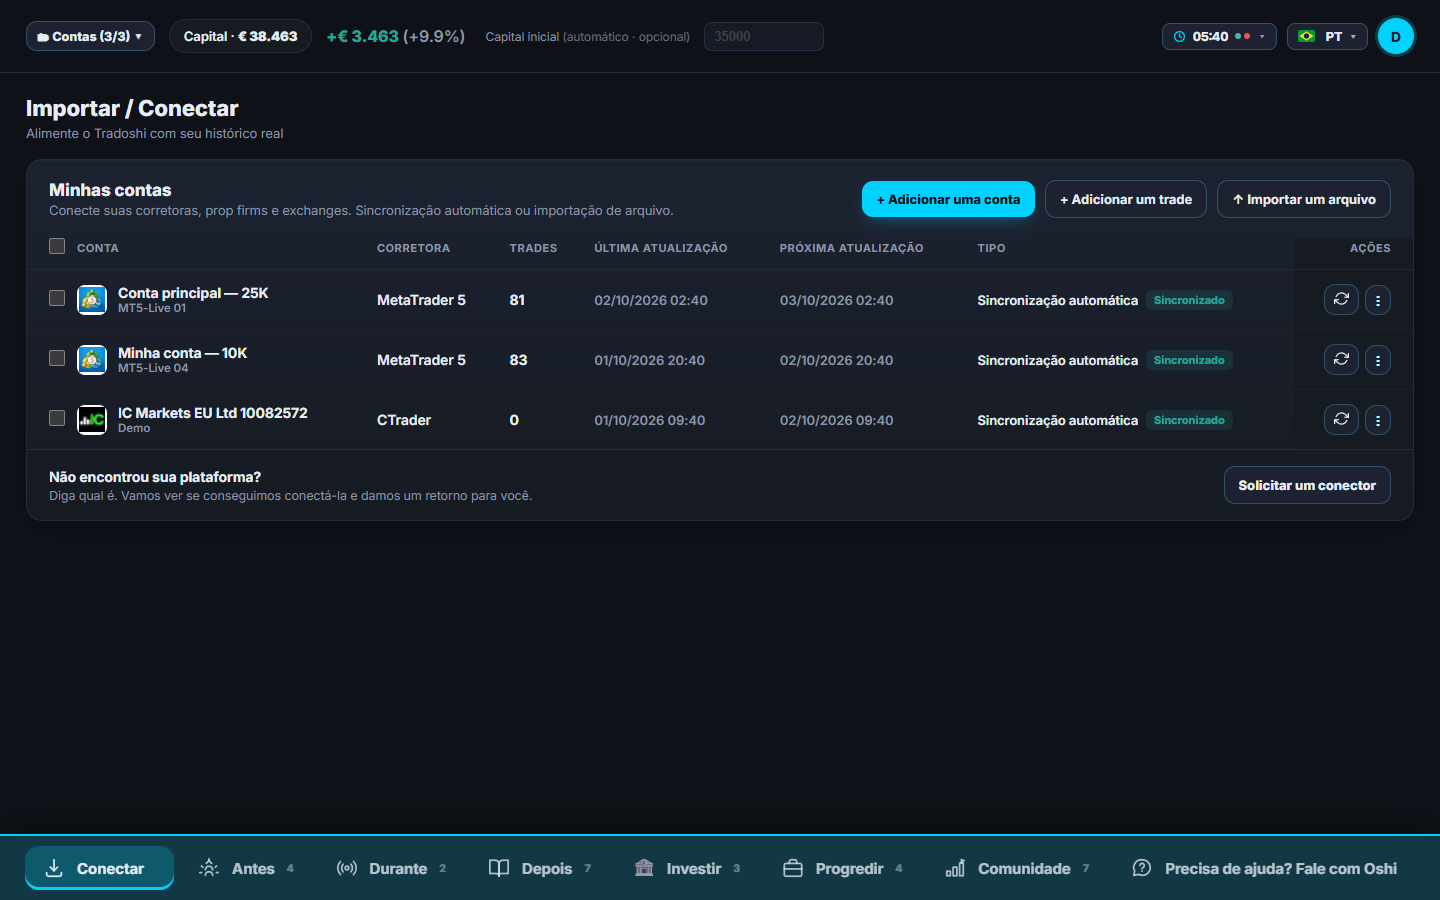Click Adicionar uma conta button
Screen dimensions: 1440x900
coord(948,199)
